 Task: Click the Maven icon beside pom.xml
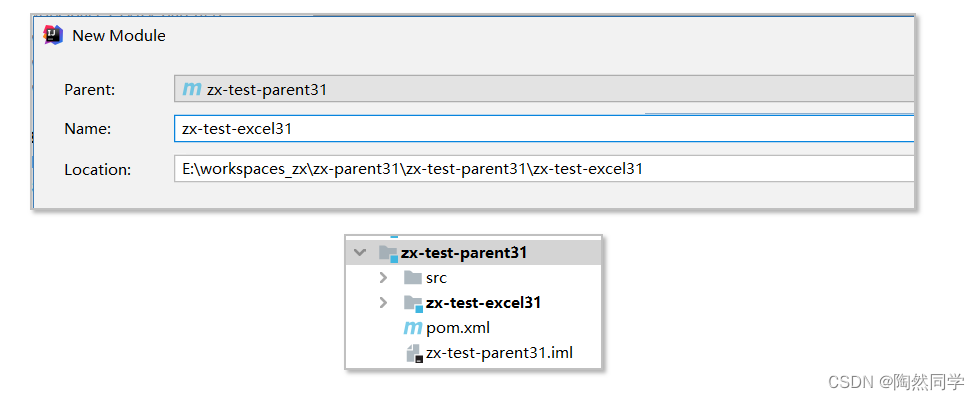click(412, 328)
